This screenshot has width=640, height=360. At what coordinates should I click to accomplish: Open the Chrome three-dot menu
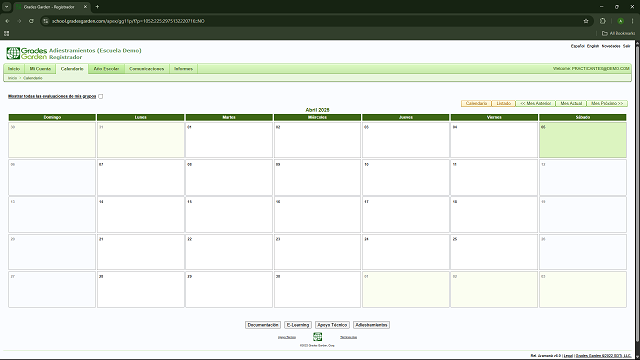[633, 21]
